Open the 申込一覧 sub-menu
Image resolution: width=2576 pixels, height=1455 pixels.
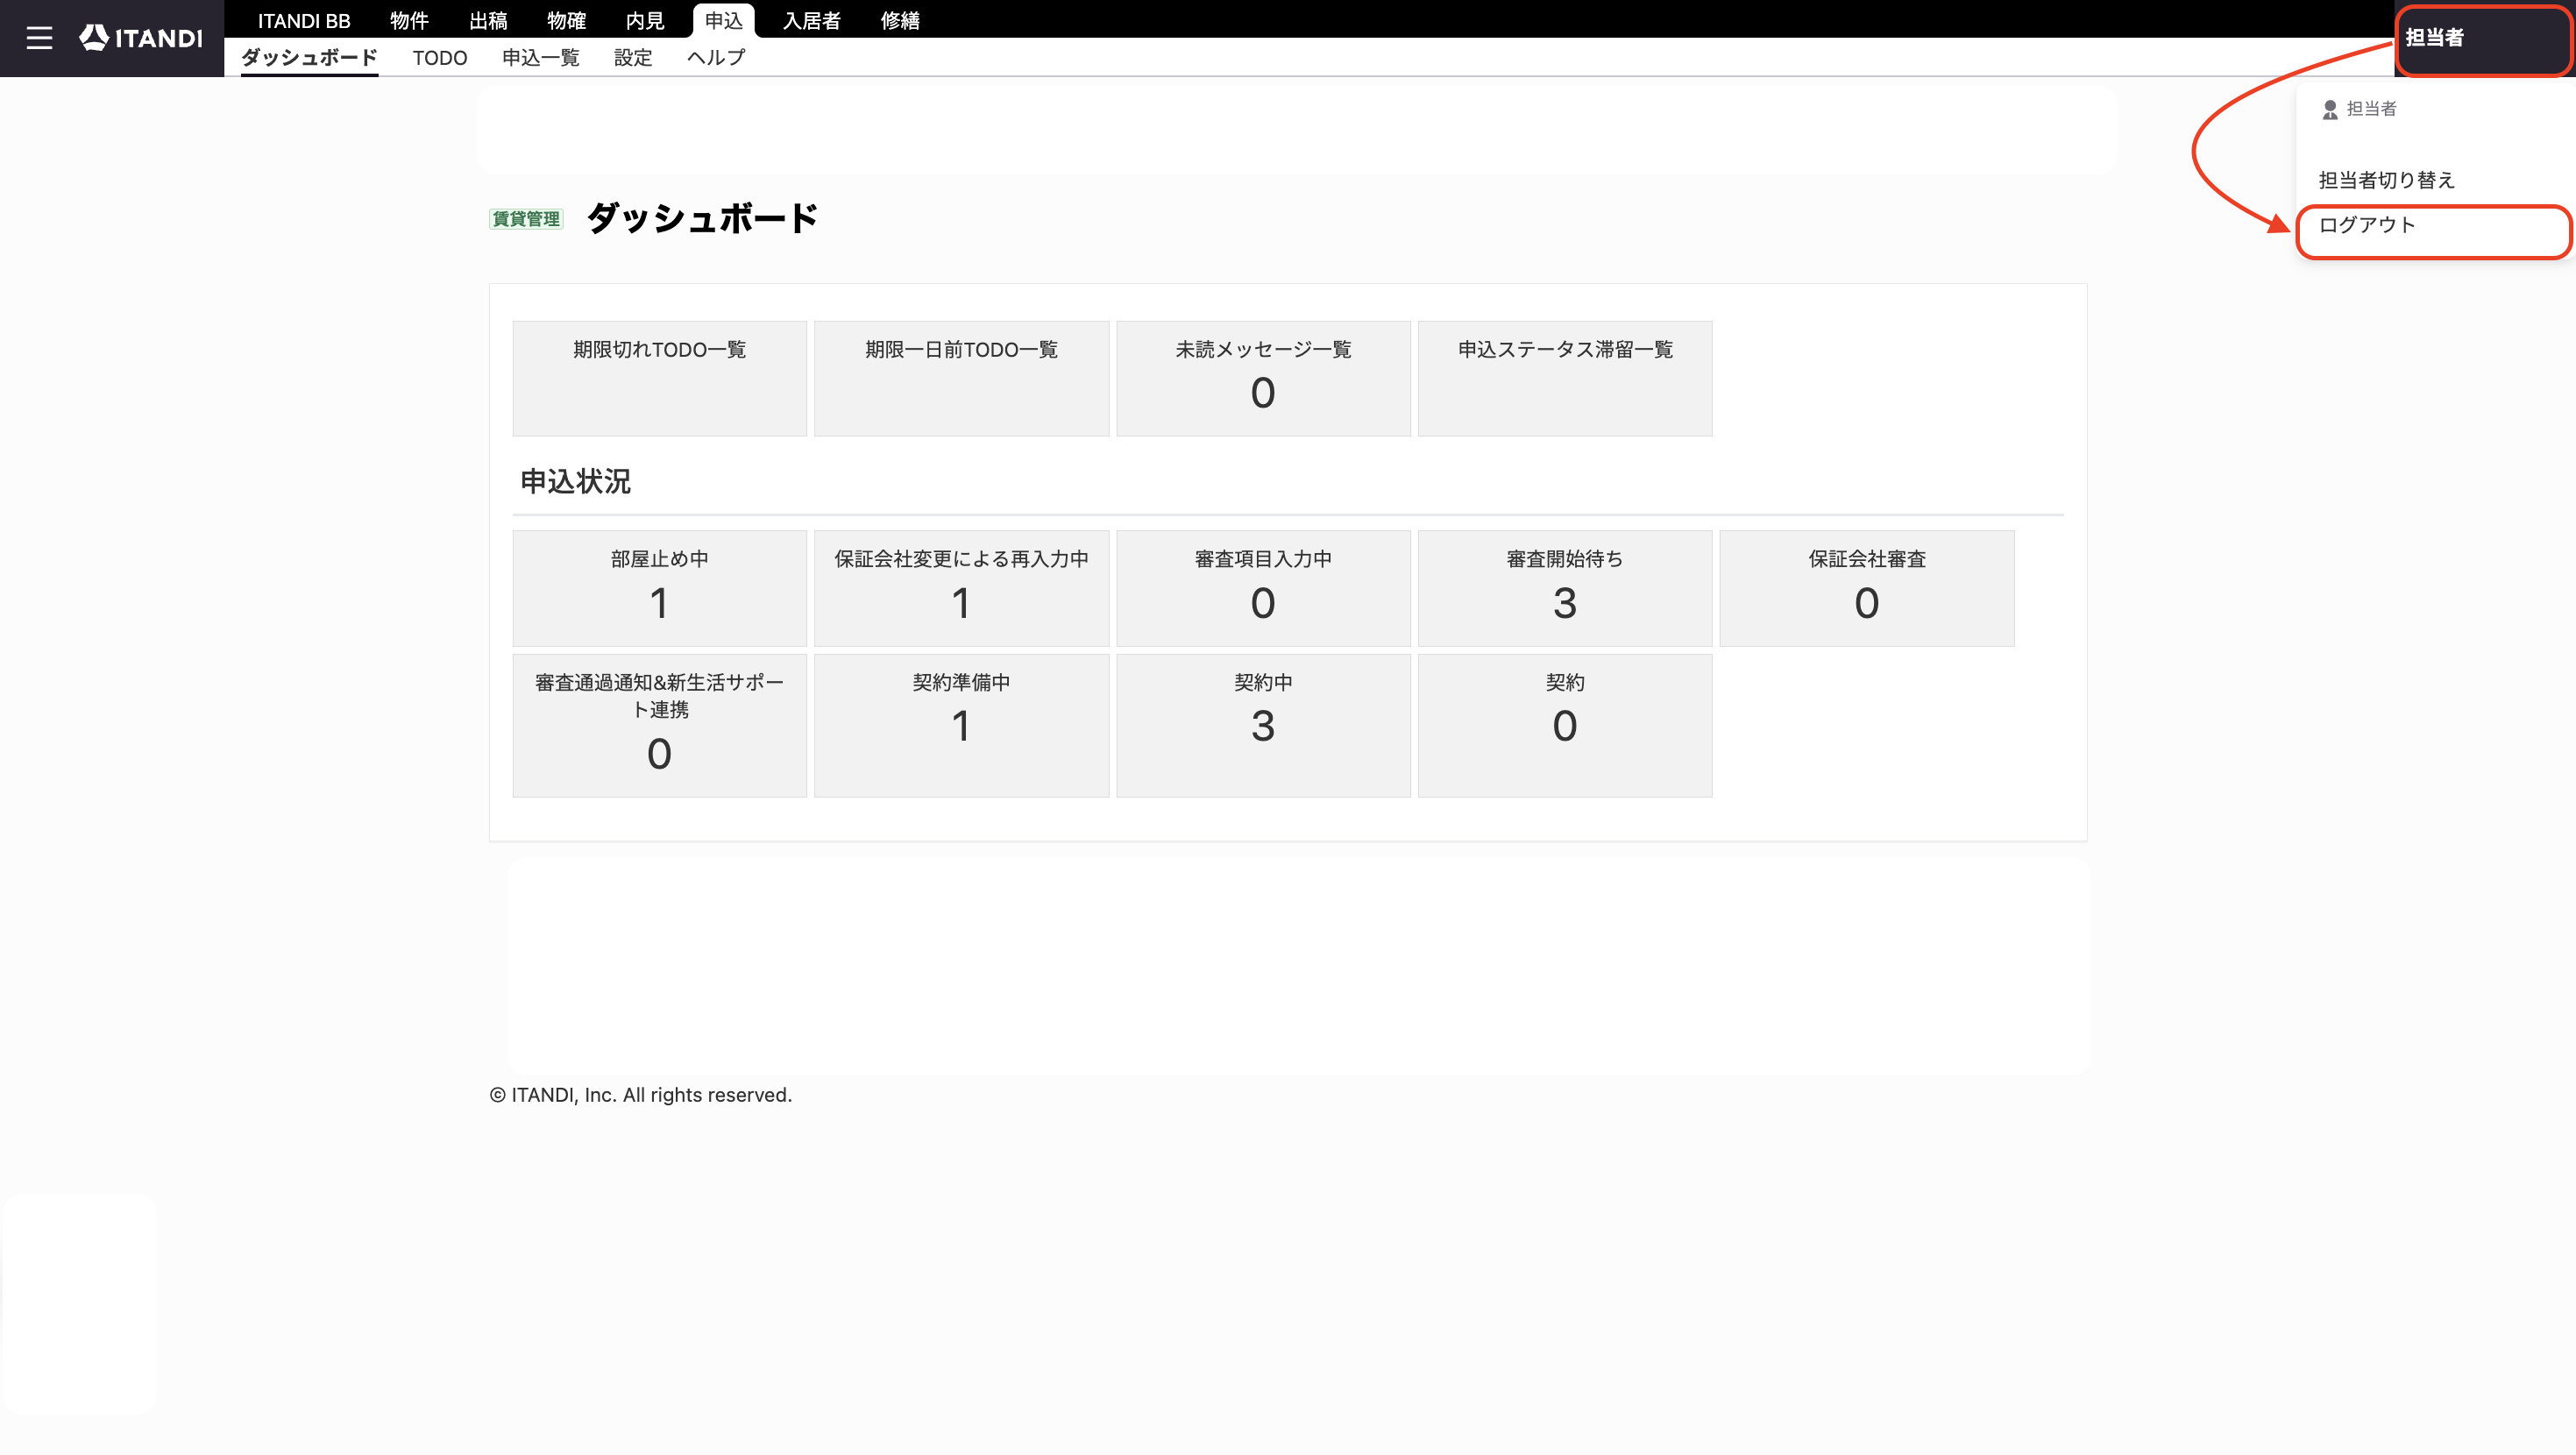pos(540,57)
